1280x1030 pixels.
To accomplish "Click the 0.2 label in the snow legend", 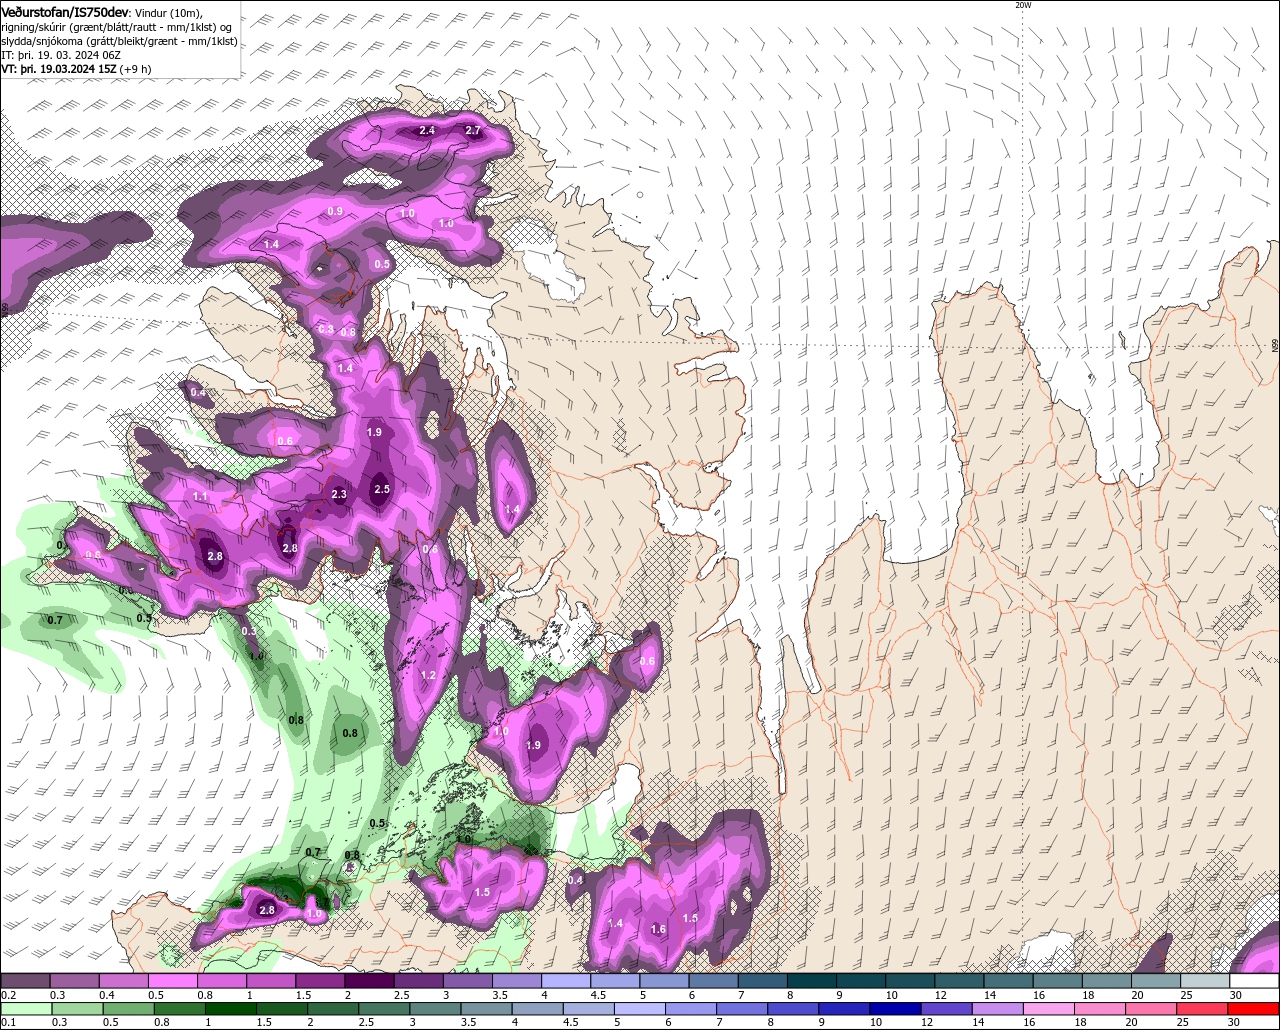I will (x=8, y=996).
